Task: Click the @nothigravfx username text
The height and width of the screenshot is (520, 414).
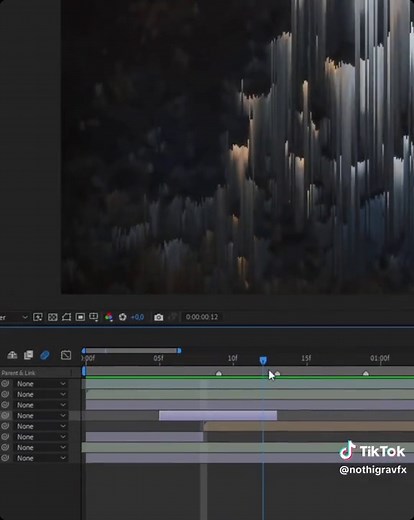Action: (x=373, y=470)
